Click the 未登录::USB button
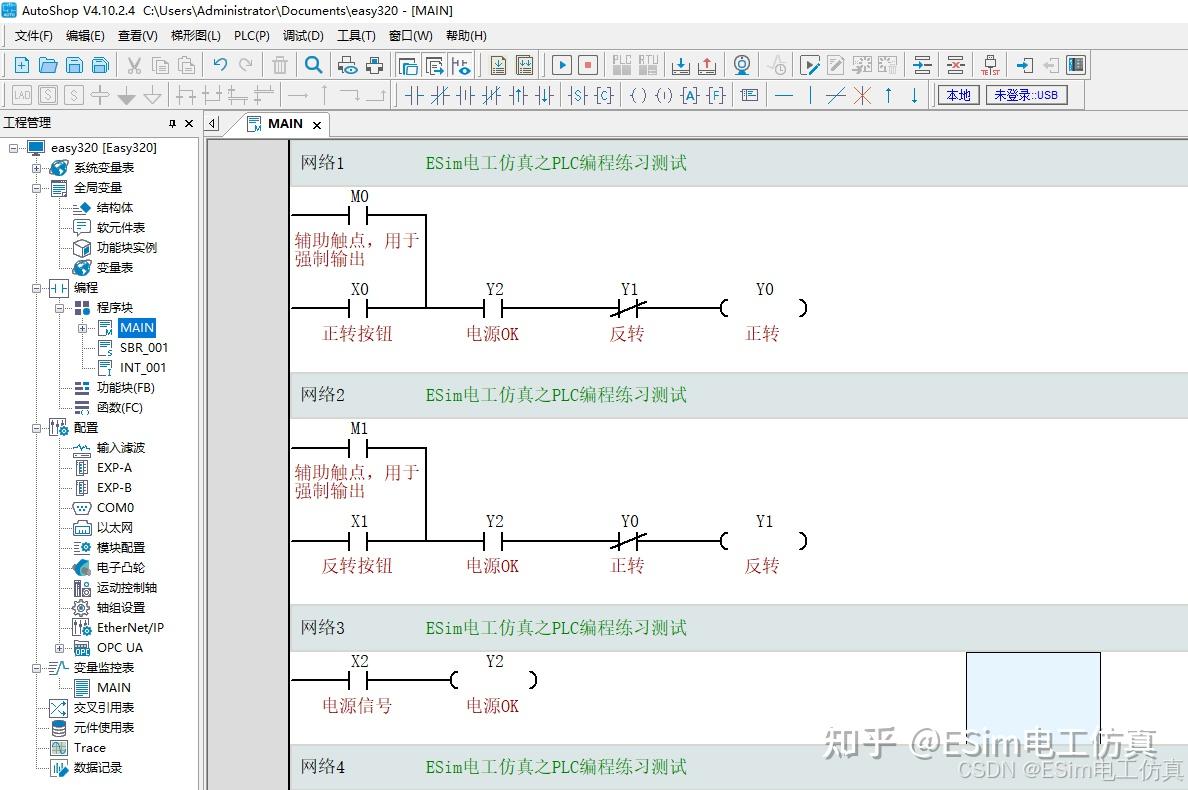 point(1026,95)
